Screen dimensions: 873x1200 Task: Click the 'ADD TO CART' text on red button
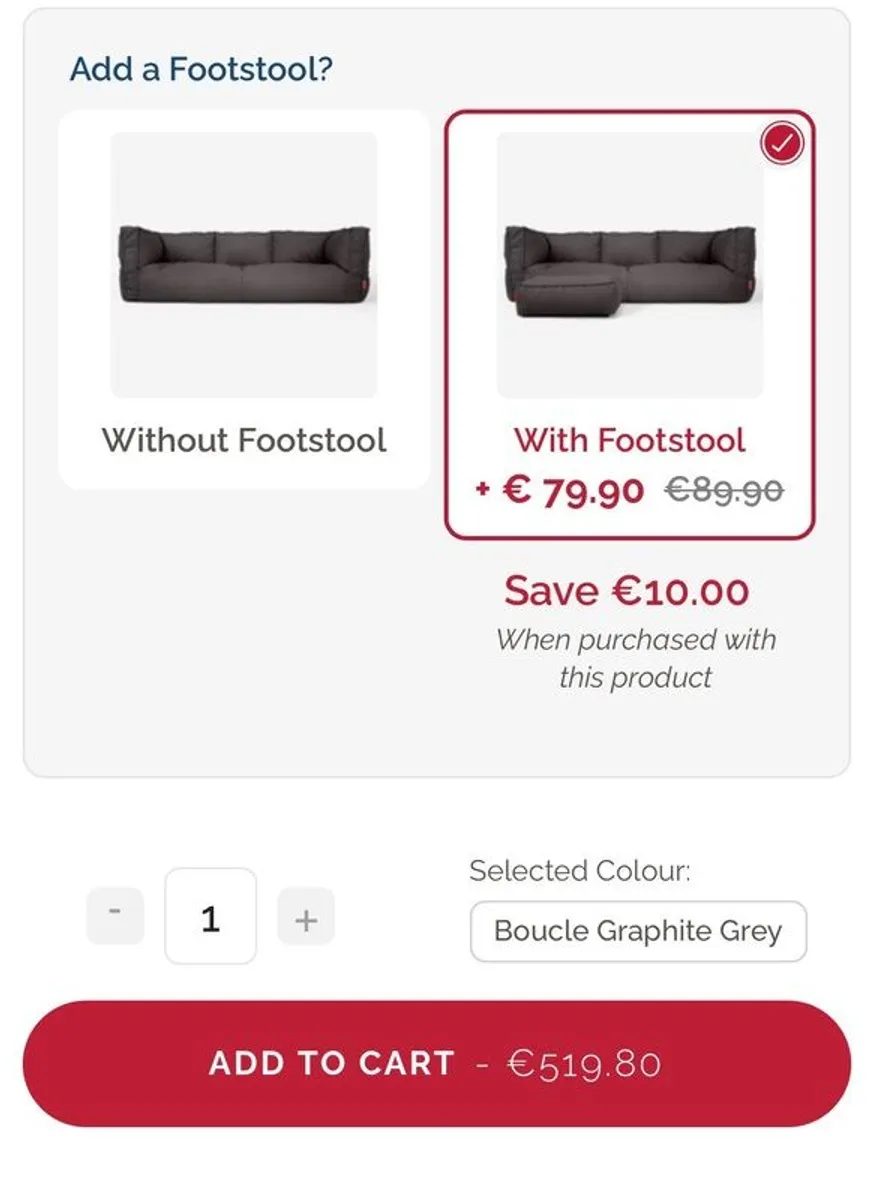332,1063
